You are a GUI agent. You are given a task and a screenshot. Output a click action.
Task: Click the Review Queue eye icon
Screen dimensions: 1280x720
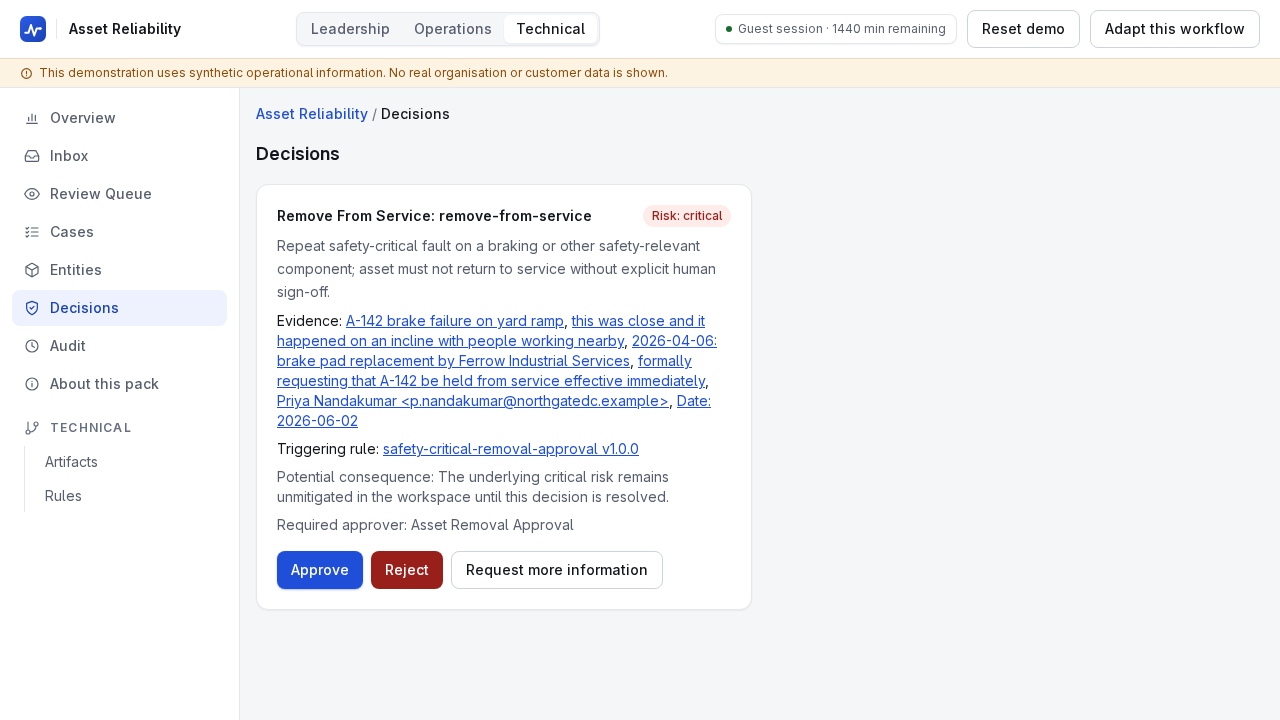(x=32, y=194)
